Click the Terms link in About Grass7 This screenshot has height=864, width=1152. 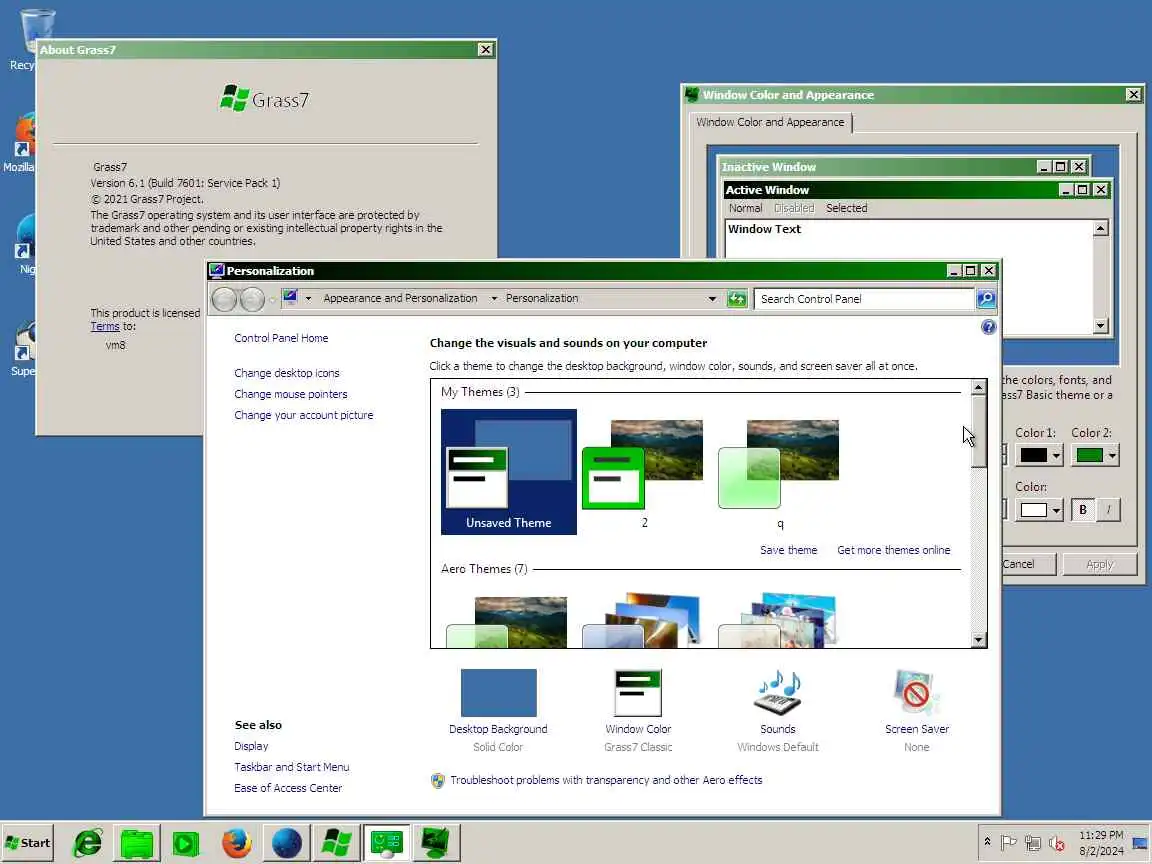pos(104,326)
